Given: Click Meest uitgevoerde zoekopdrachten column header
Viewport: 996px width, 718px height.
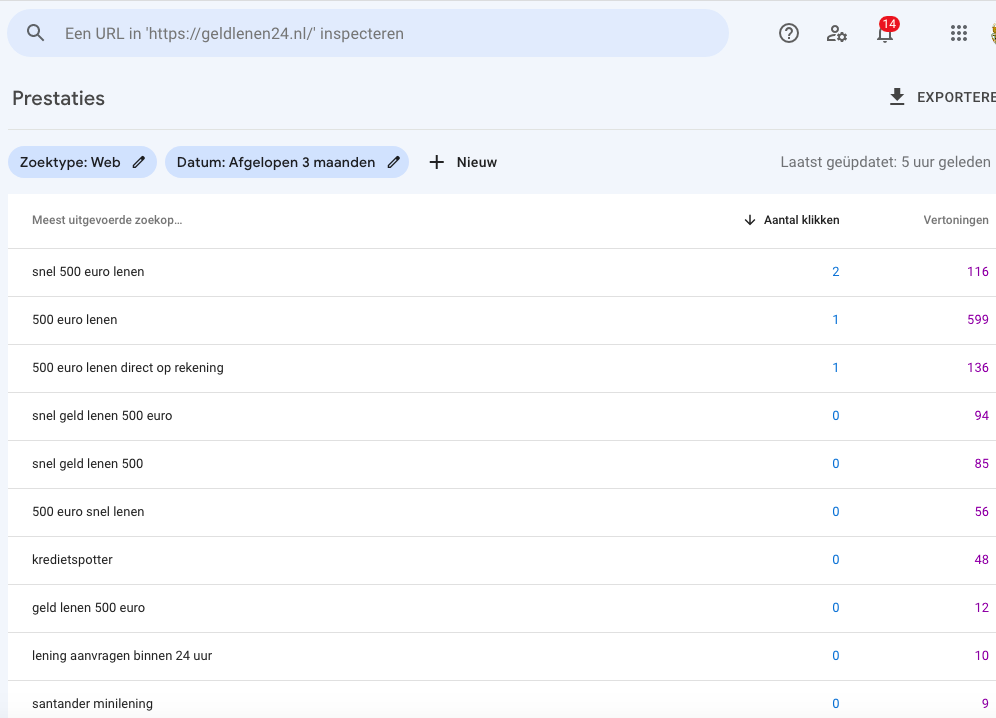Looking at the screenshot, I should tap(107, 220).
